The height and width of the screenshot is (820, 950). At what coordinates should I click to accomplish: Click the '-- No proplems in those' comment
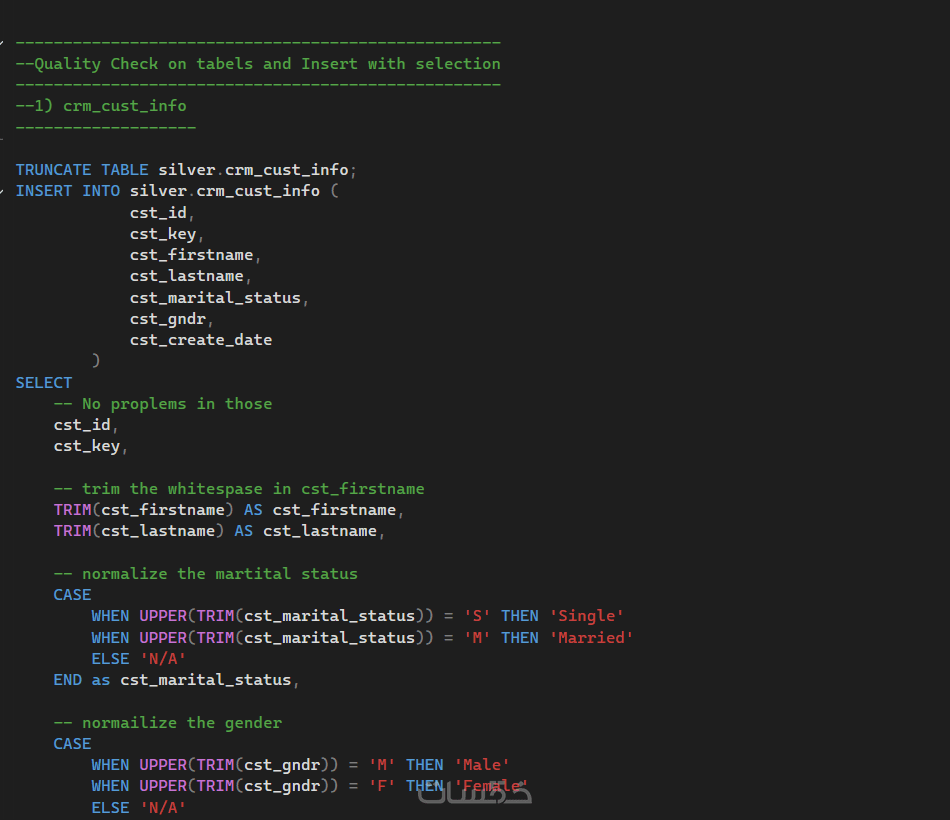click(x=163, y=404)
